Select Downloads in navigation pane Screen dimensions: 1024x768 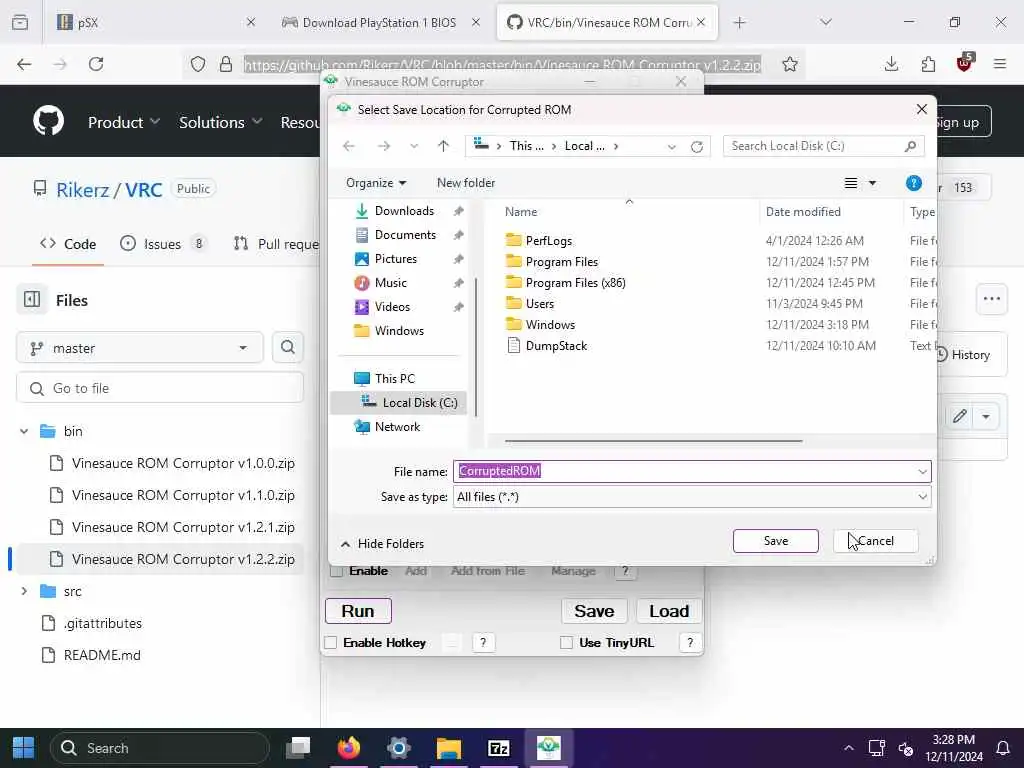click(404, 210)
